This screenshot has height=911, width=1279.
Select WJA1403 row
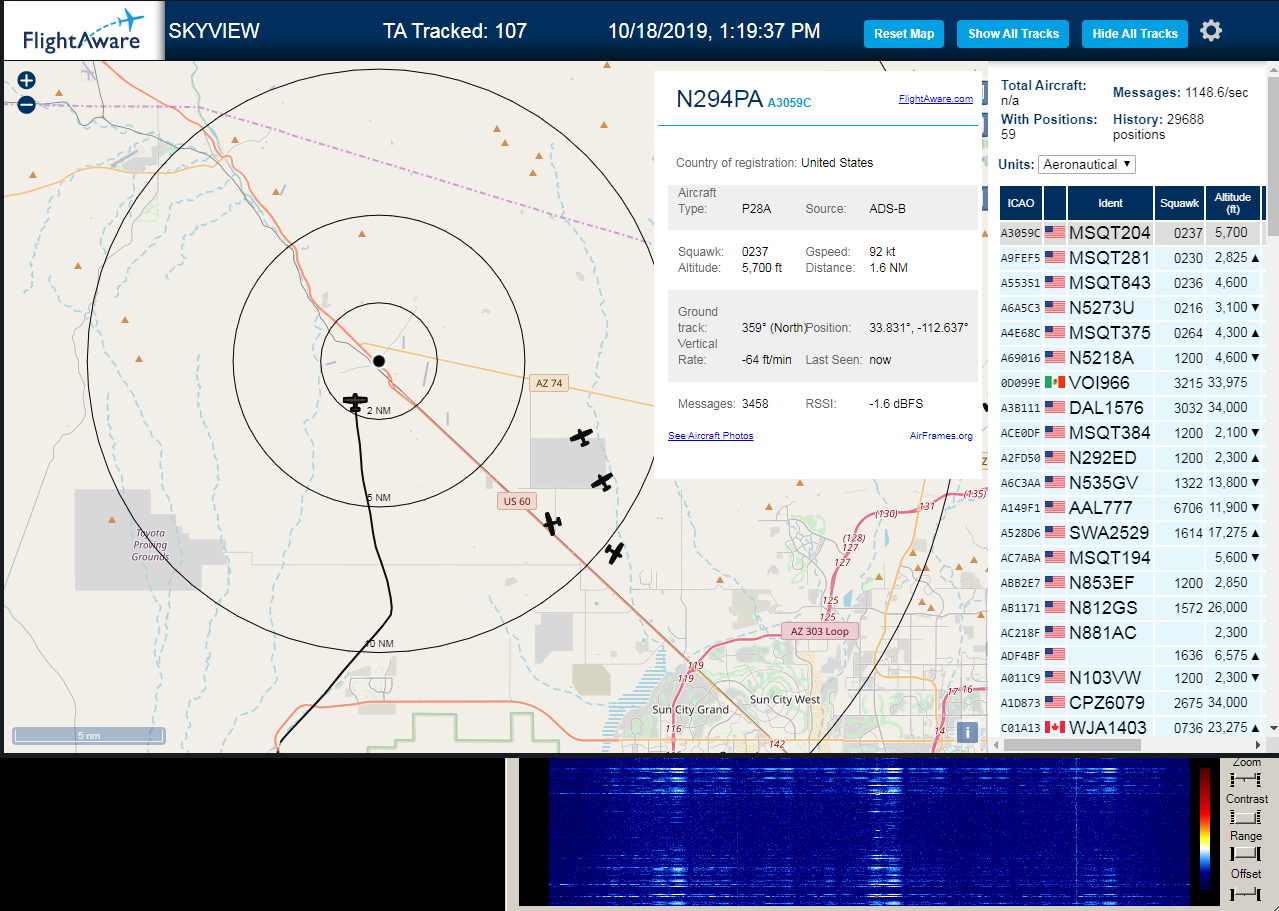click(1132, 727)
